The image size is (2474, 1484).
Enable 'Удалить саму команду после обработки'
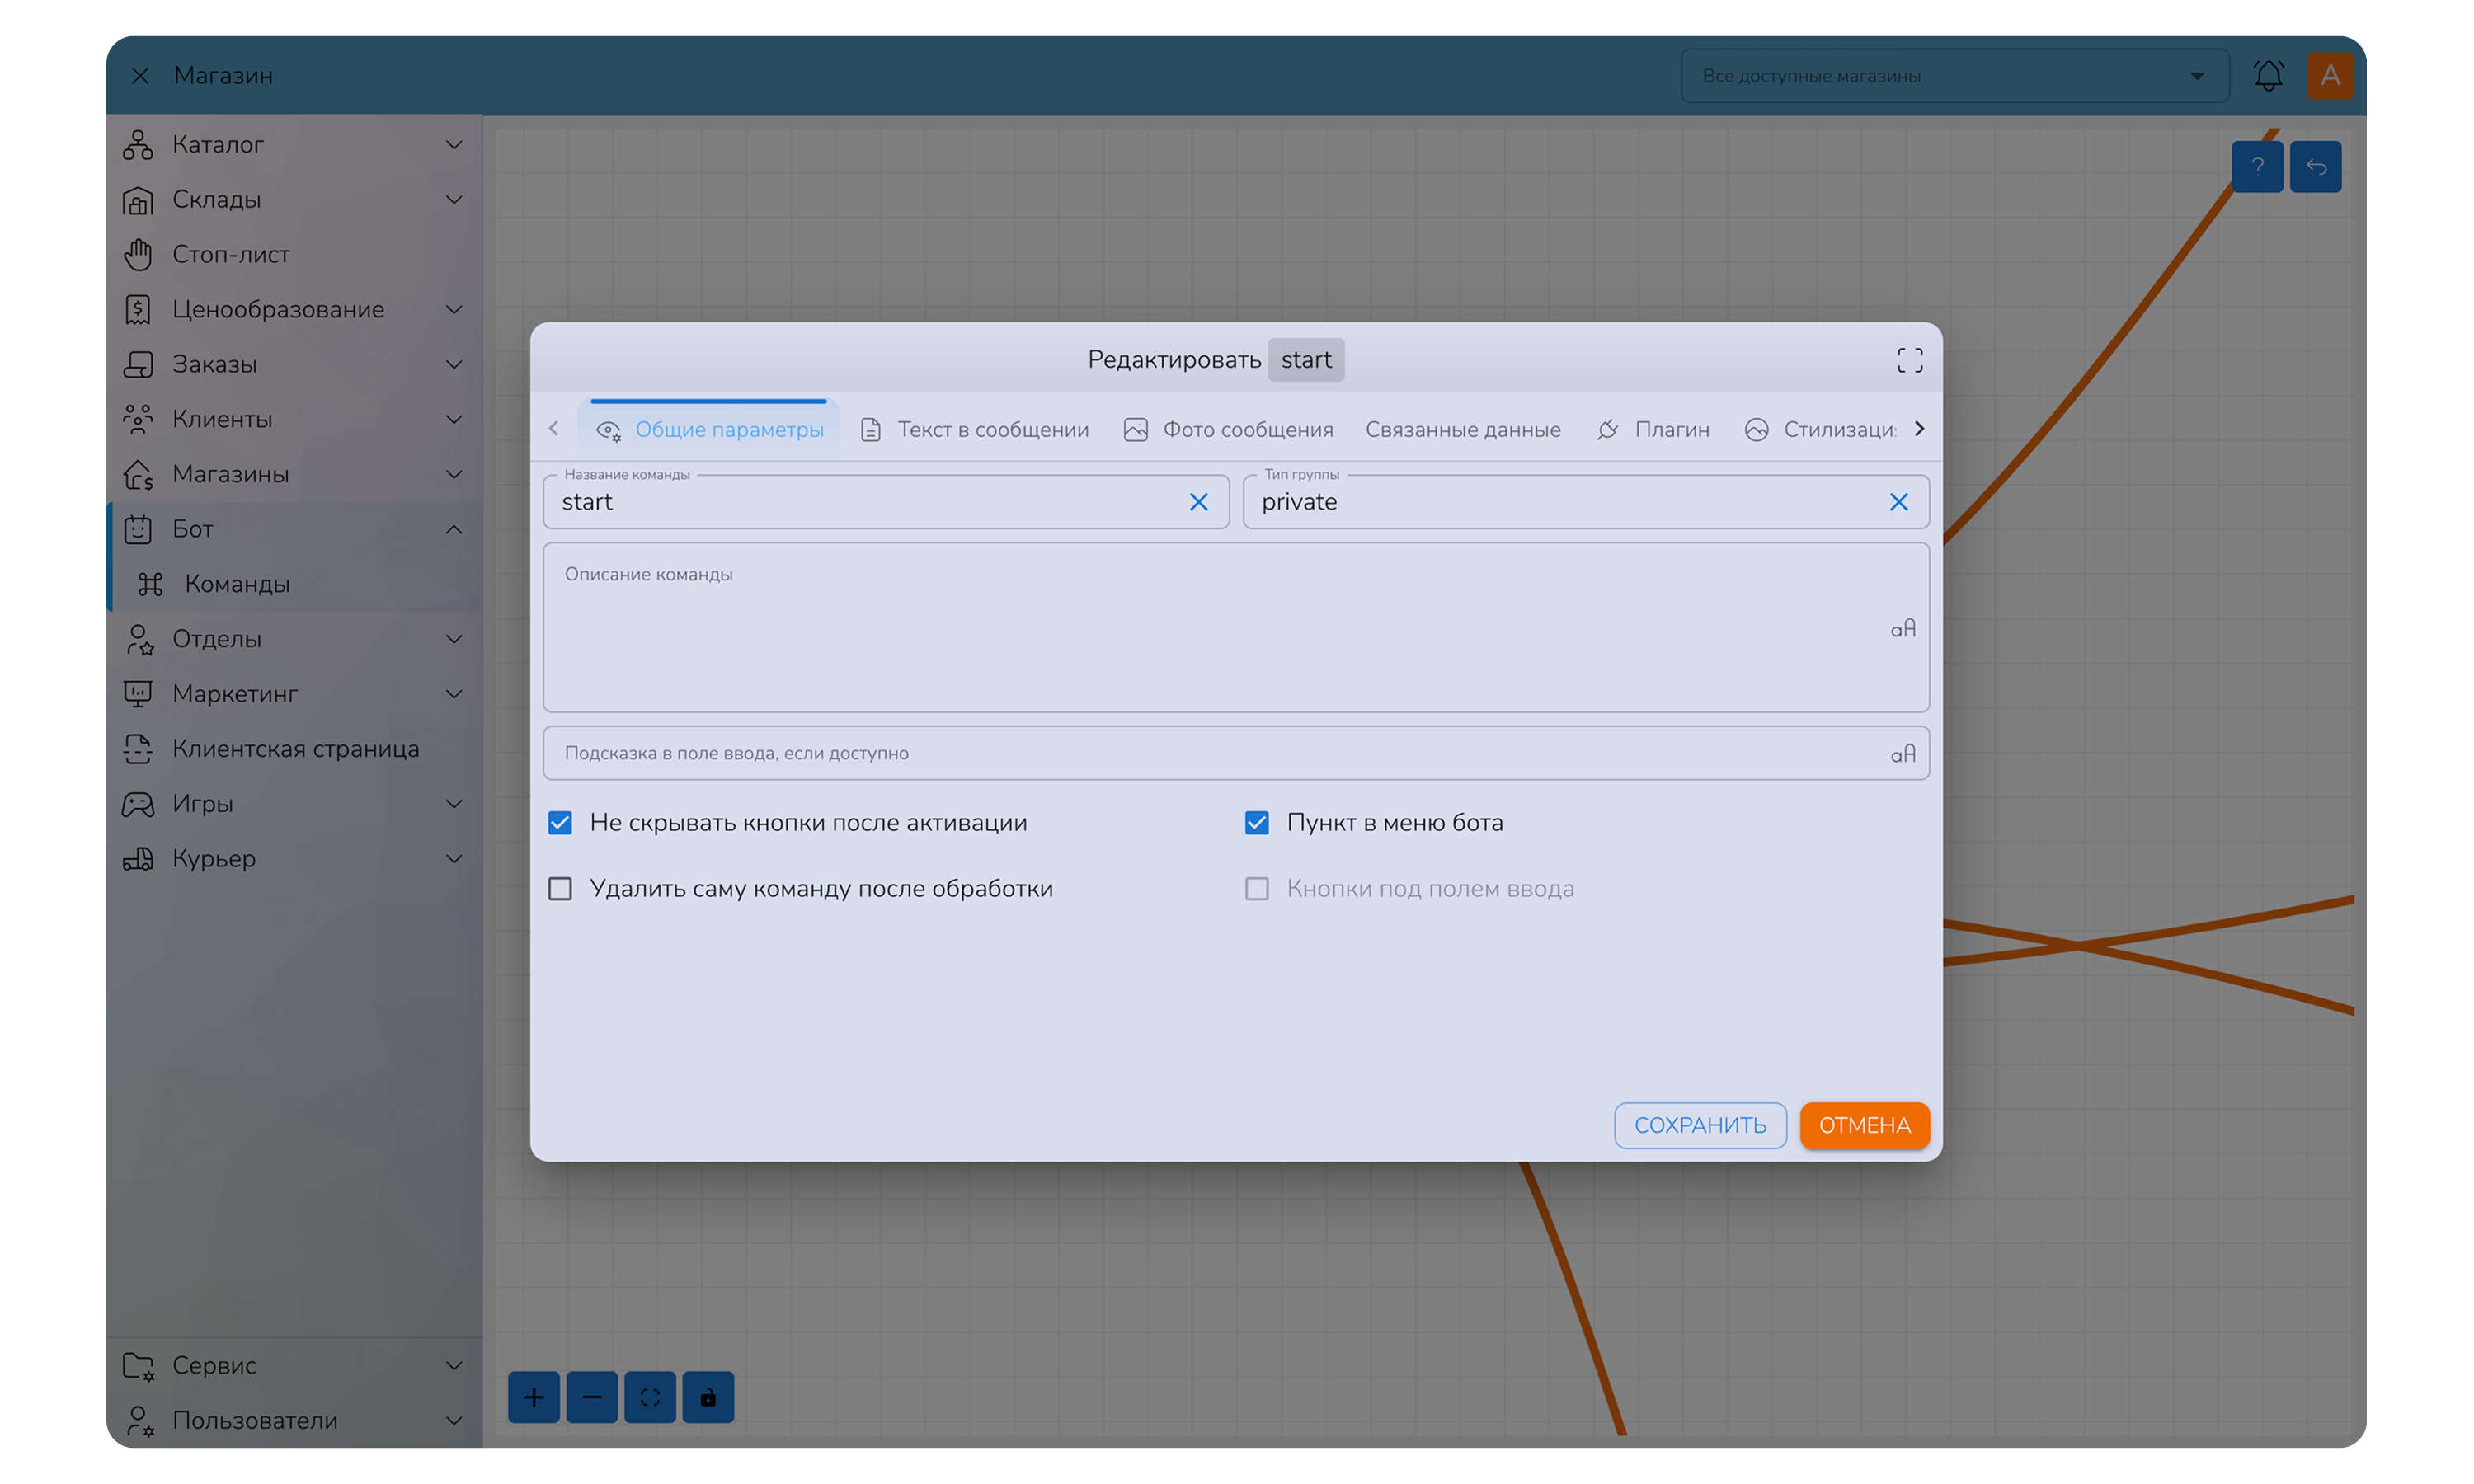(560, 888)
